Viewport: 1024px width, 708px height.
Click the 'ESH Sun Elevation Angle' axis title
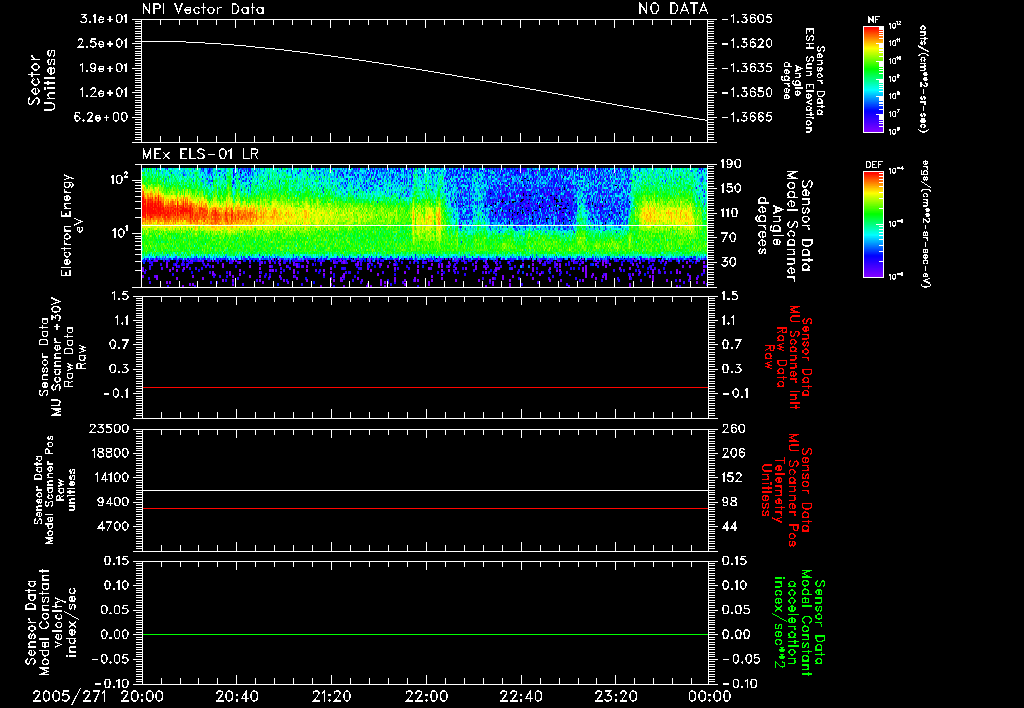click(x=803, y=80)
